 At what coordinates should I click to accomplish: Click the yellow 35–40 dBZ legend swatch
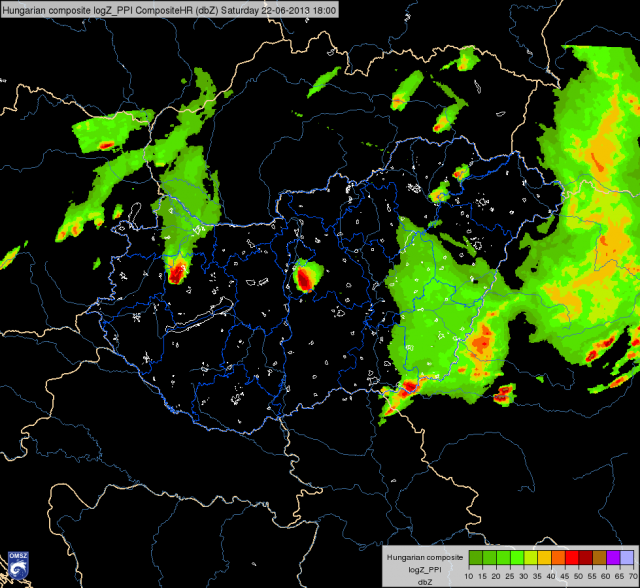pyautogui.click(x=544, y=557)
